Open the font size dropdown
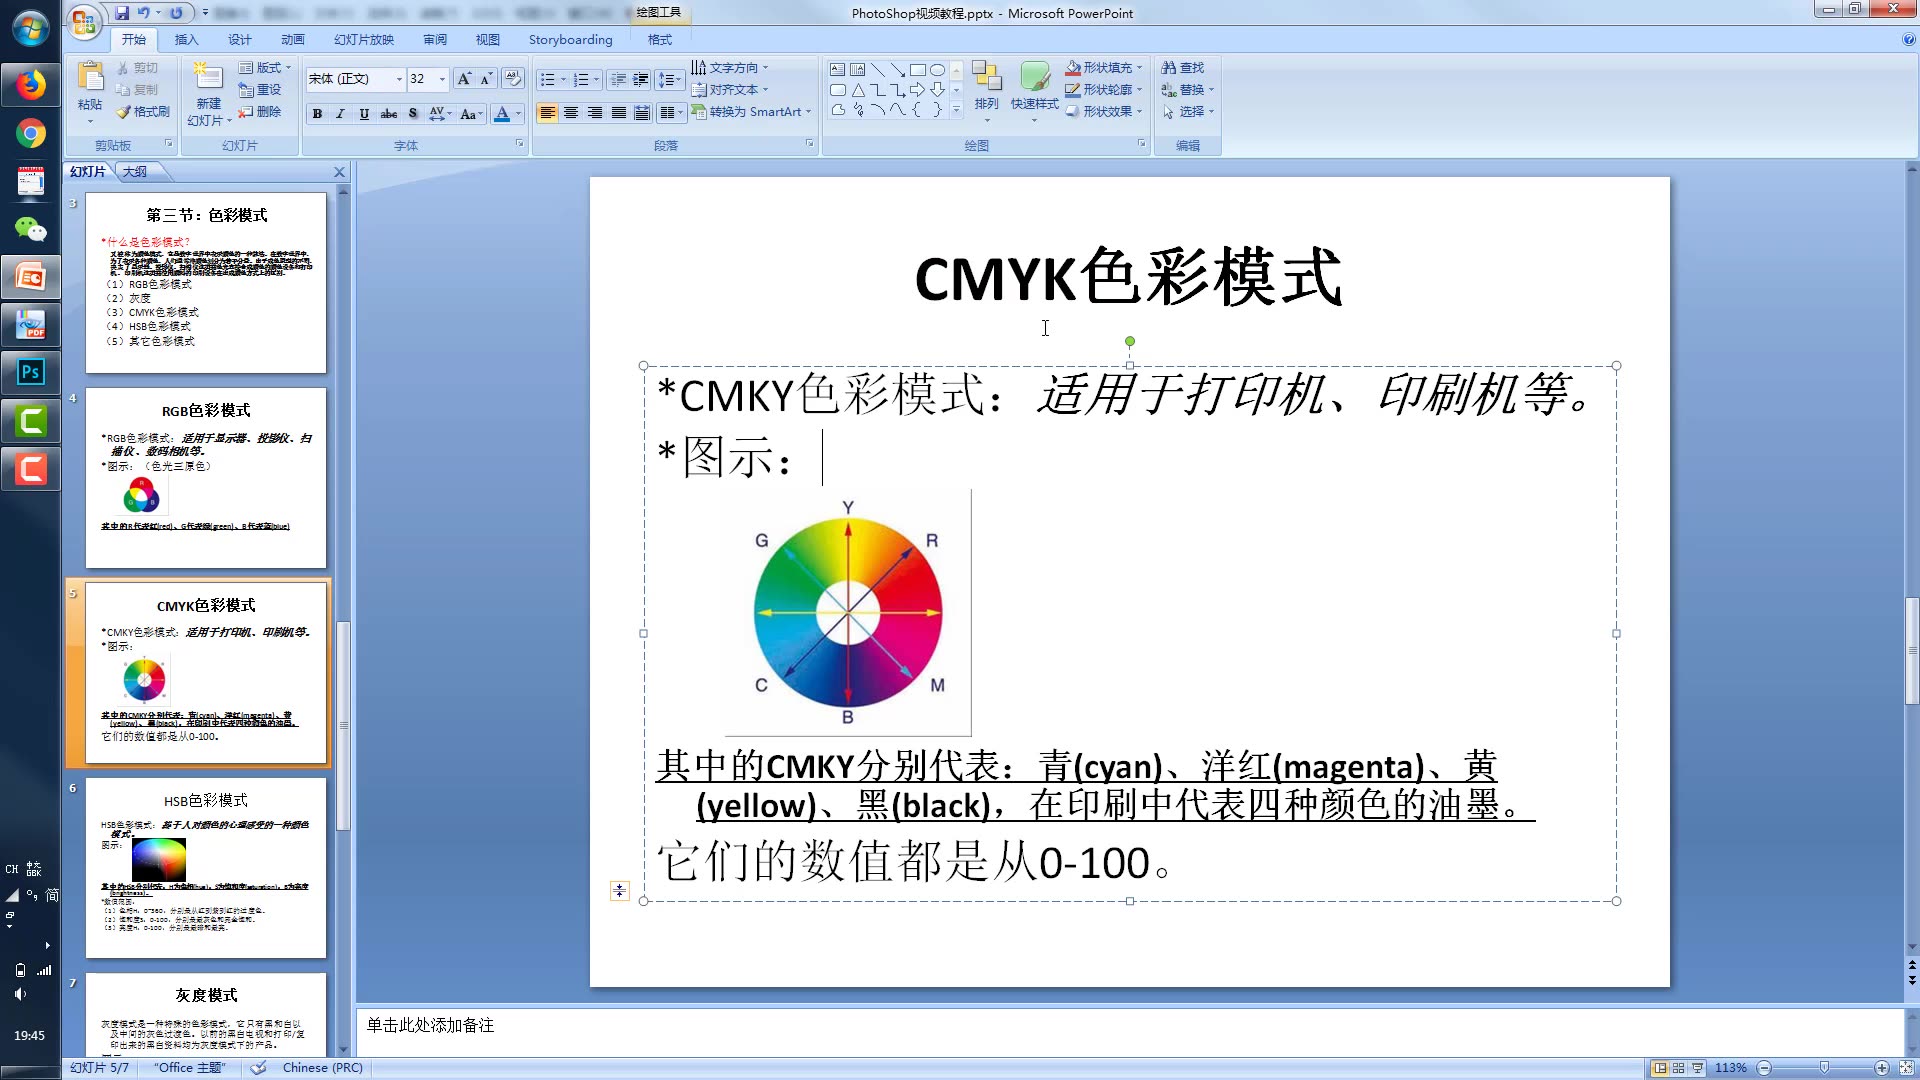Viewport: 1920px width, 1080px height. coord(442,78)
